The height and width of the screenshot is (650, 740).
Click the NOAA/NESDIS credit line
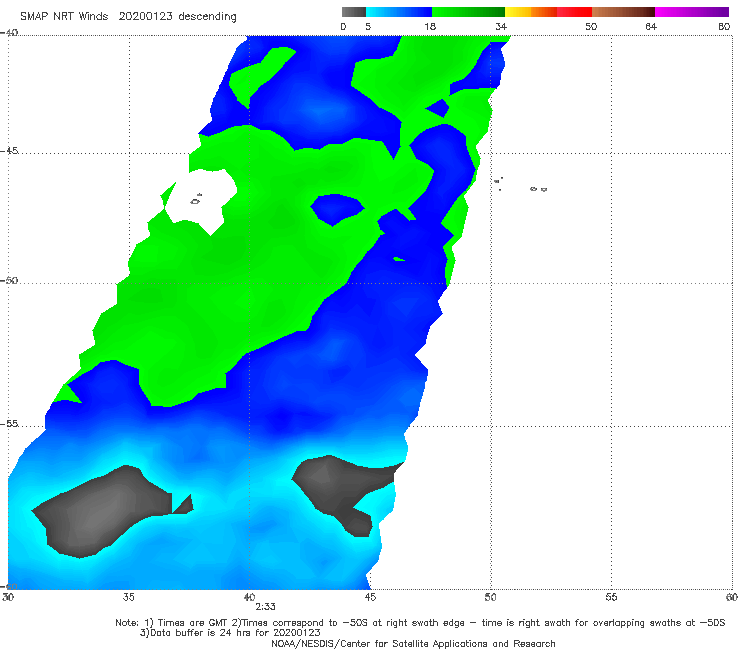pyautogui.click(x=413, y=643)
